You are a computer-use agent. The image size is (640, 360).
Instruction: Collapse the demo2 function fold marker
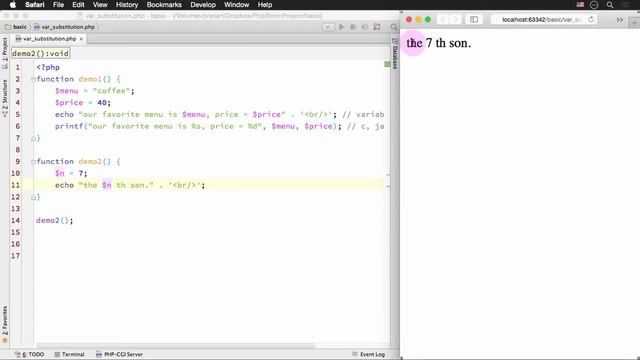point(33,162)
